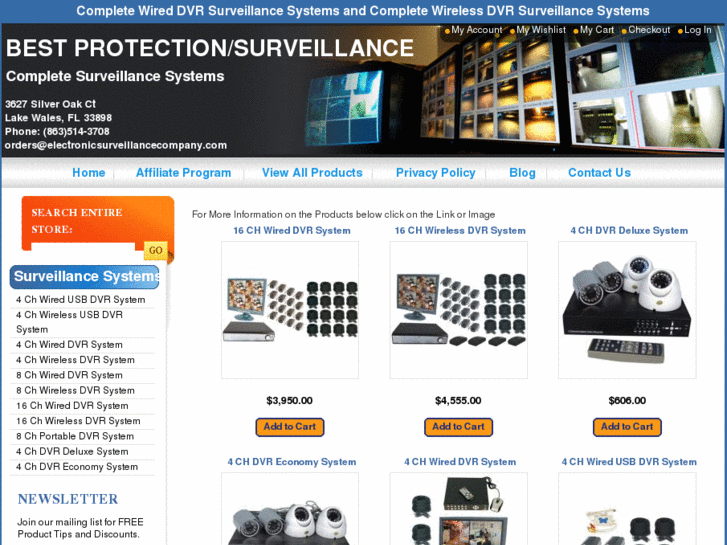Click the 16 CH Wired DVR System thumbnail
Screen dimensions: 727x545
(290, 310)
